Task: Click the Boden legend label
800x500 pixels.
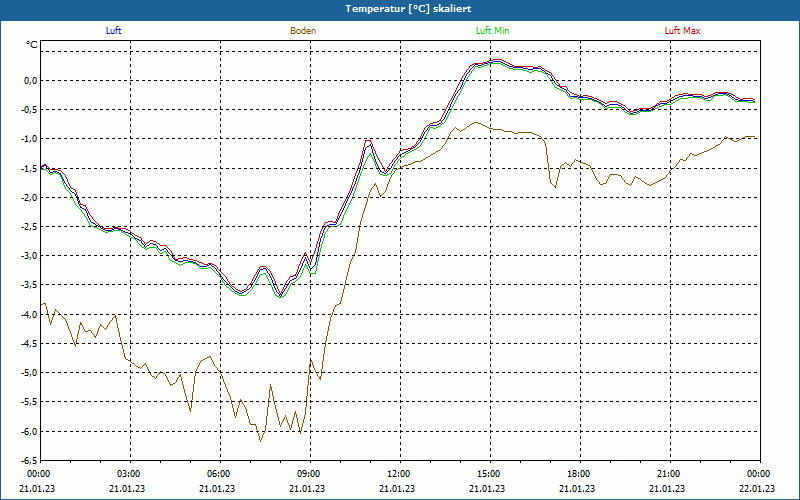Action: [303, 31]
